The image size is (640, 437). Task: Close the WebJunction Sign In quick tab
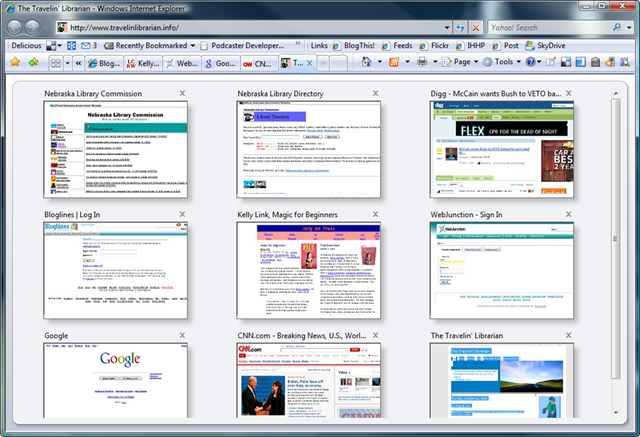point(569,214)
